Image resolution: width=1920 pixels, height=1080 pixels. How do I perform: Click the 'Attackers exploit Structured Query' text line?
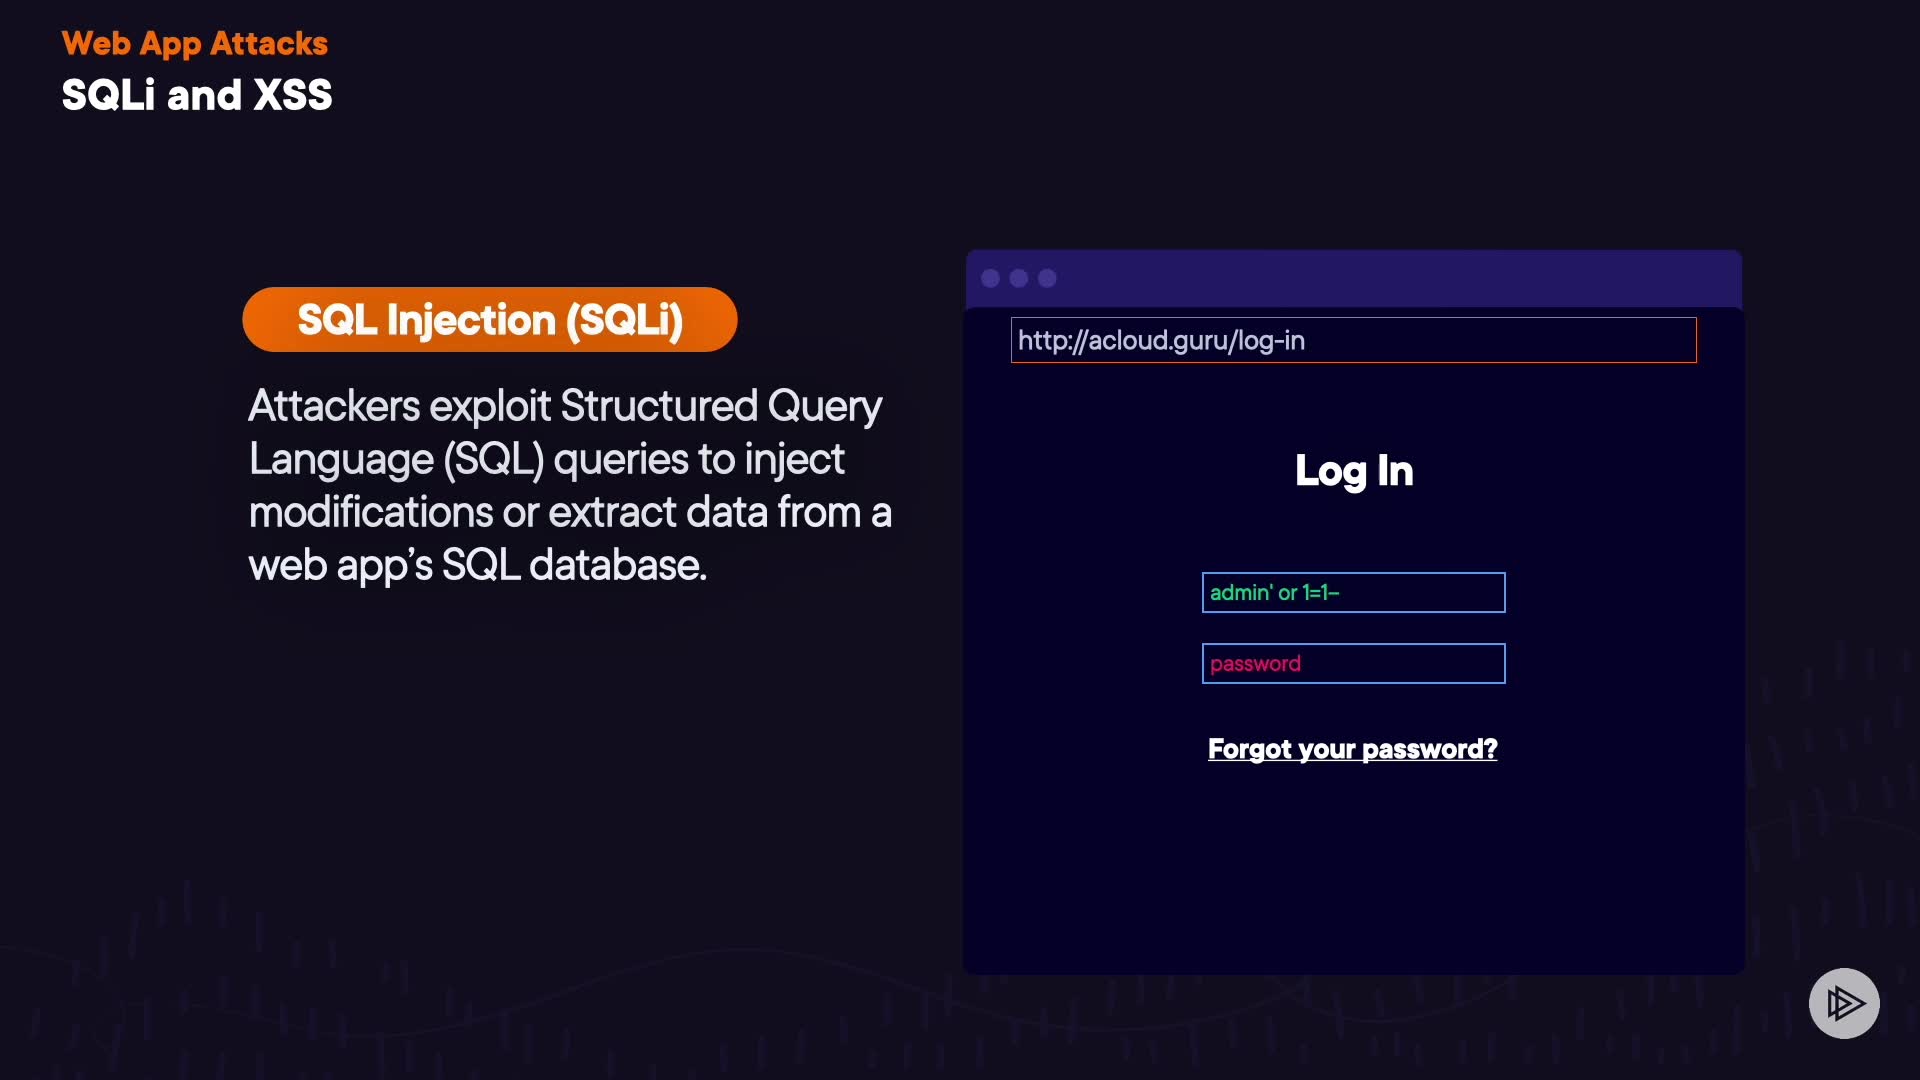click(565, 406)
